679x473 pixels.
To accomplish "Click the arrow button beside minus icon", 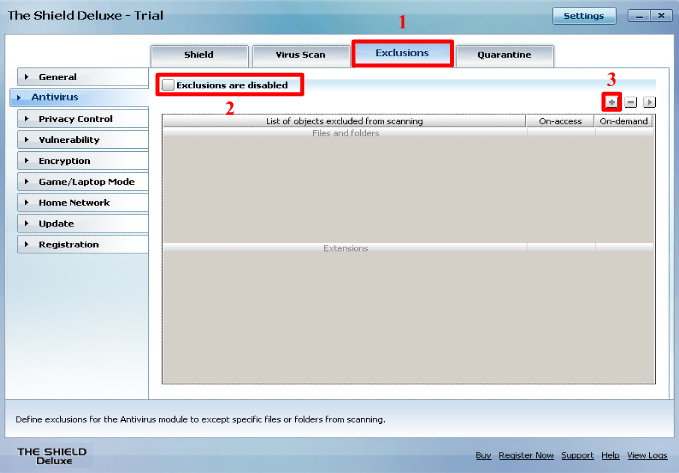I will coord(649,102).
